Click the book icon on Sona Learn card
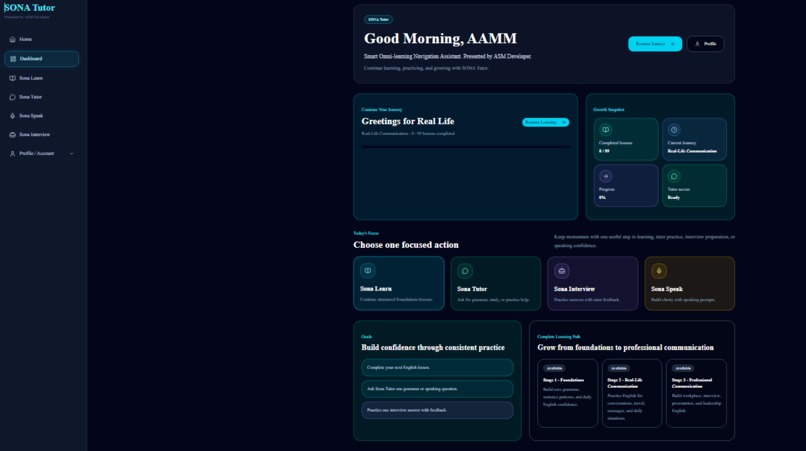This screenshot has height=451, width=806. (x=368, y=270)
